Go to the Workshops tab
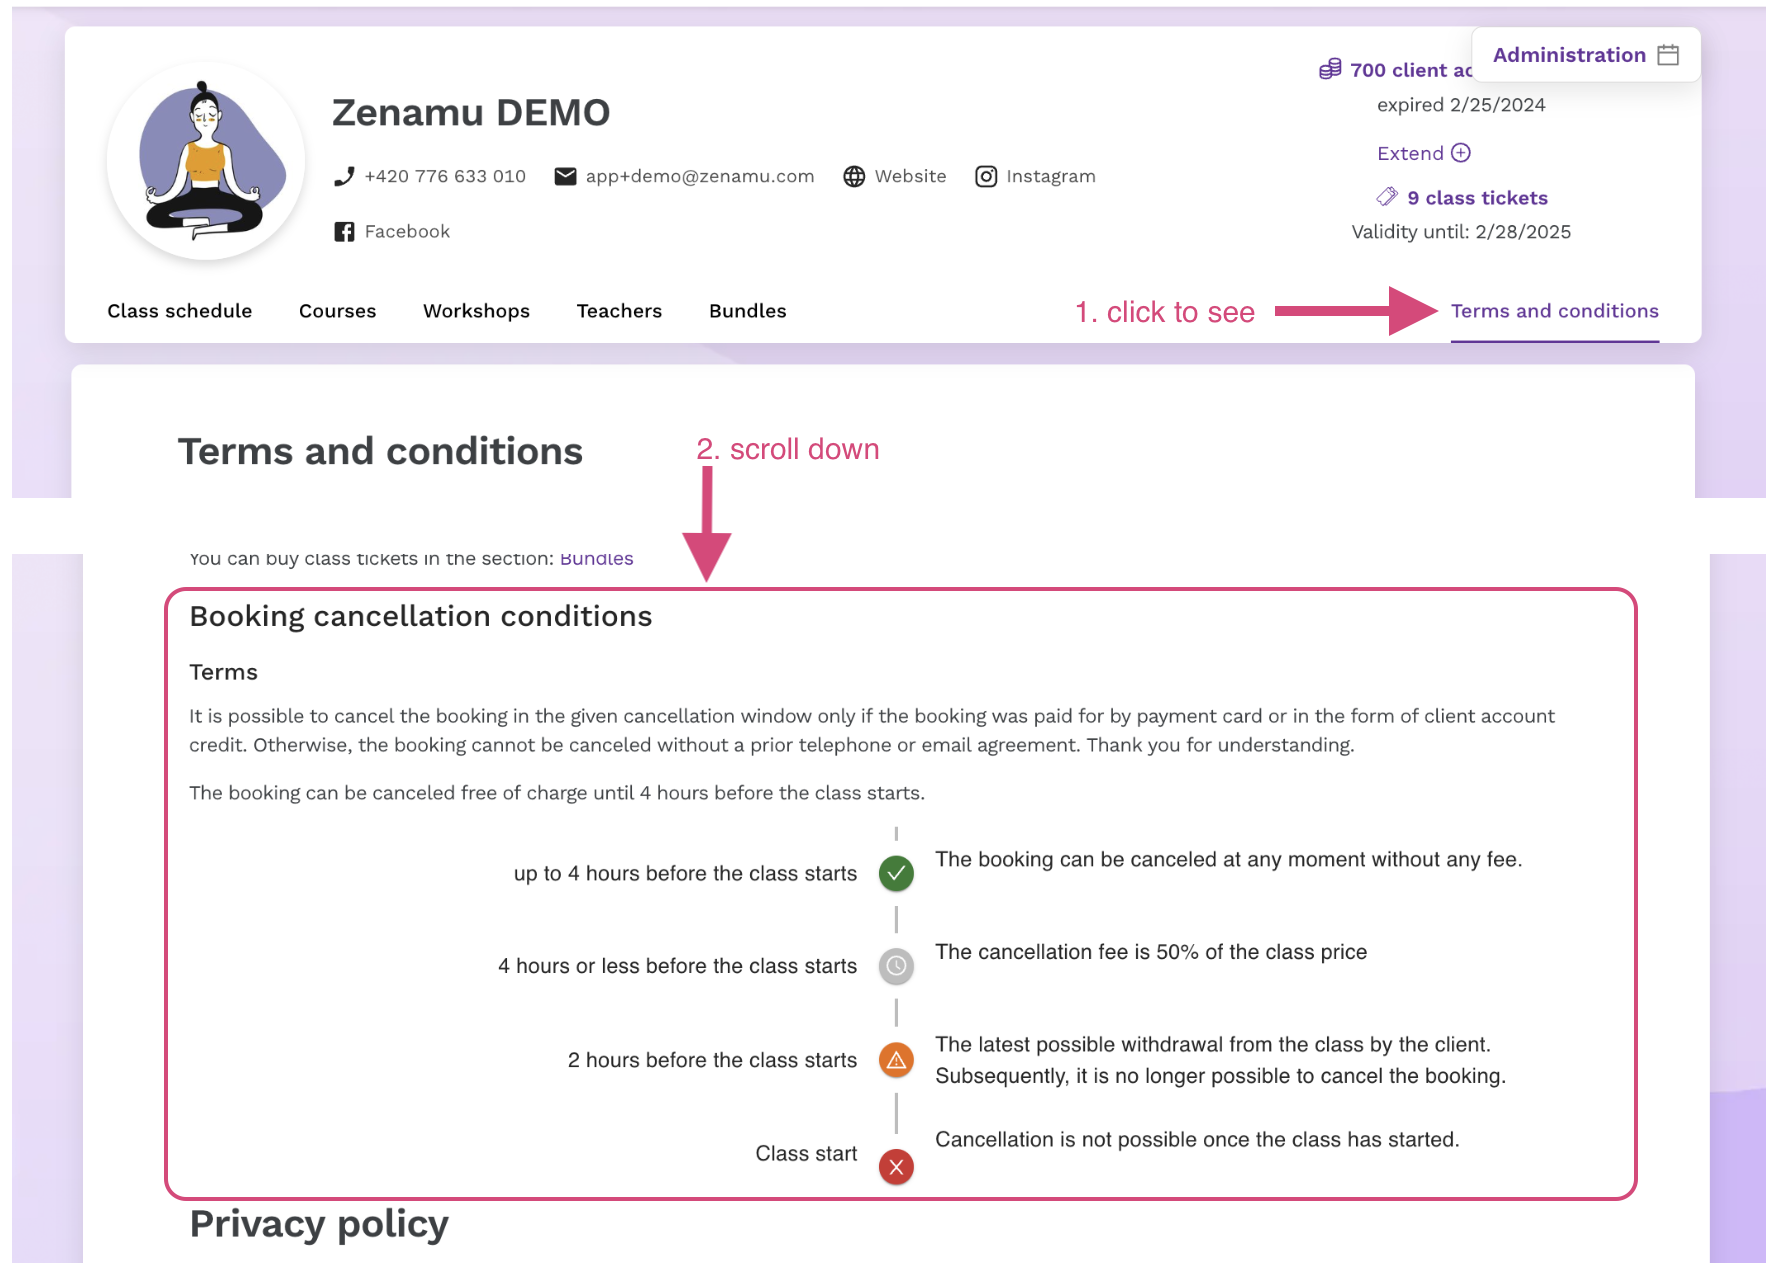Screen dimensions: 1774x1270 tap(476, 311)
